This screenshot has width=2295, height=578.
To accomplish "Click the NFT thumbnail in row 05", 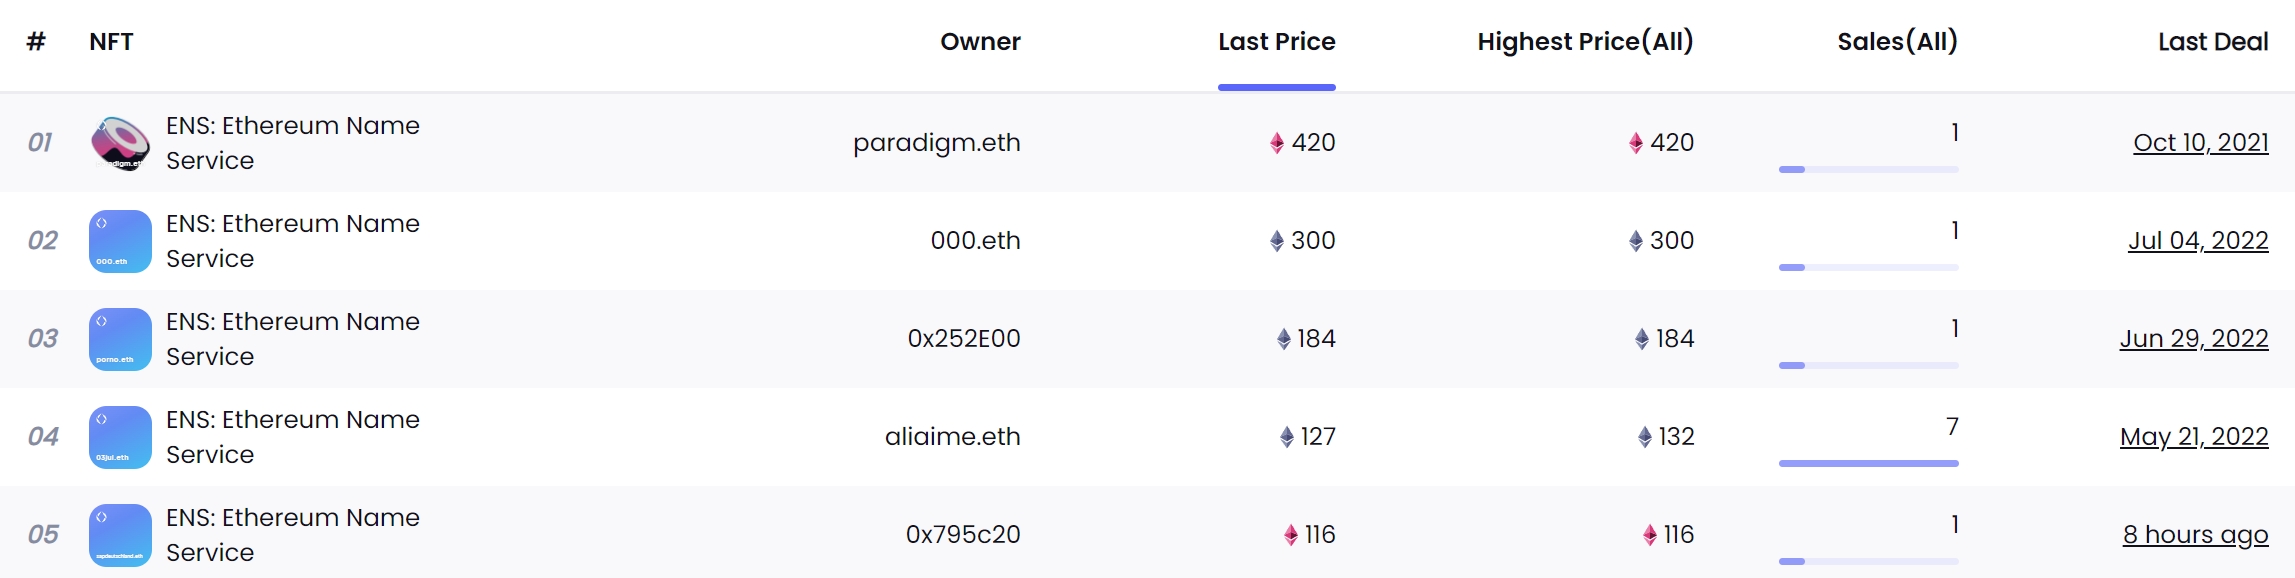I will pos(120,535).
